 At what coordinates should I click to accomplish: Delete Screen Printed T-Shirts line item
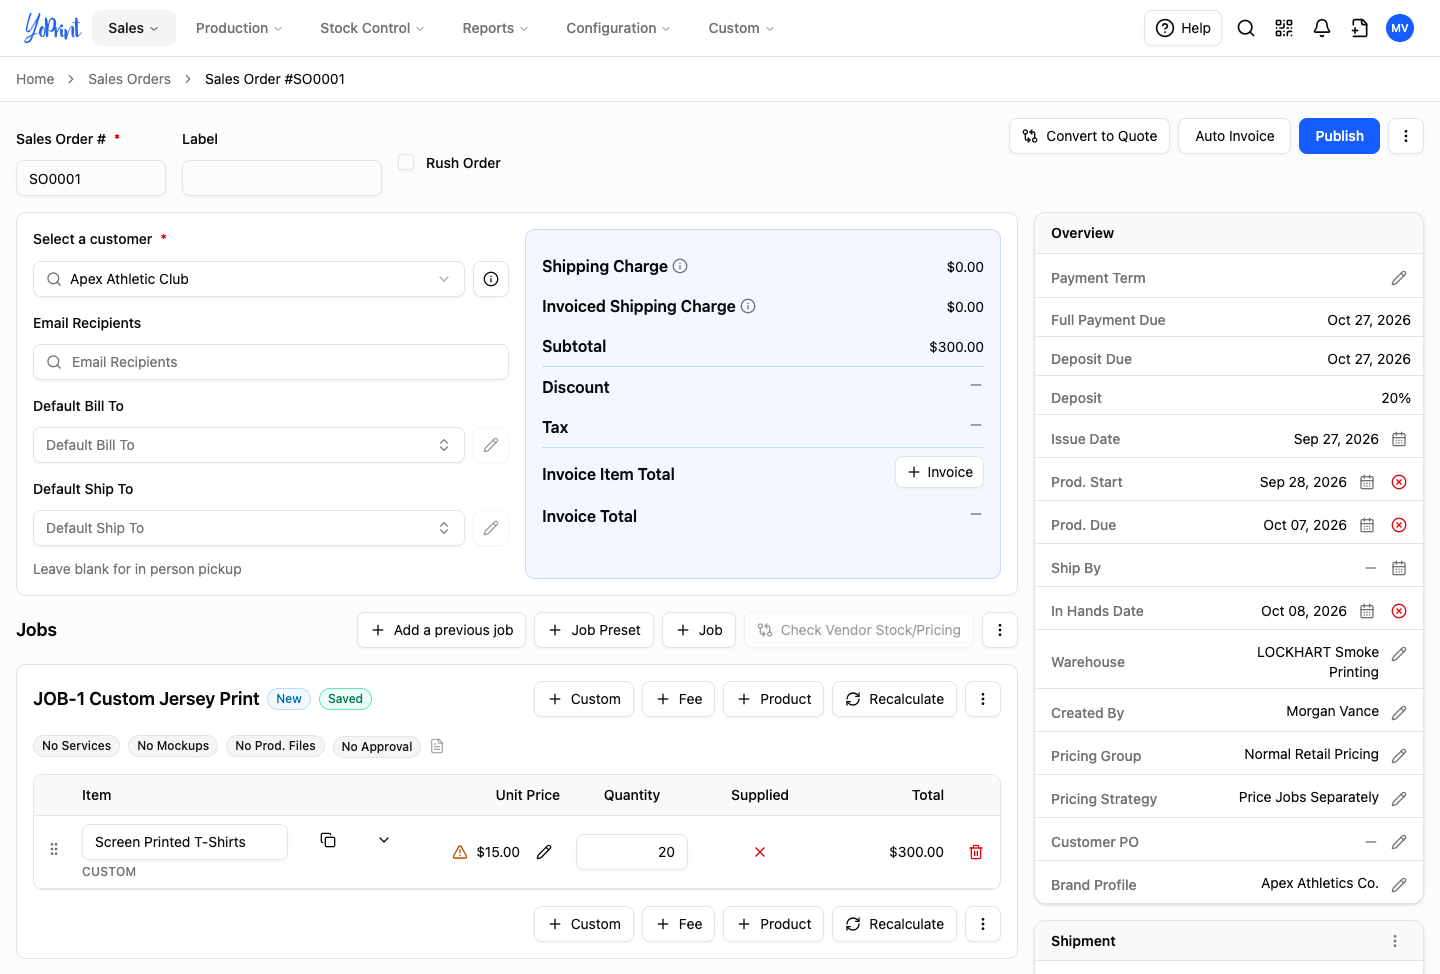tap(976, 852)
